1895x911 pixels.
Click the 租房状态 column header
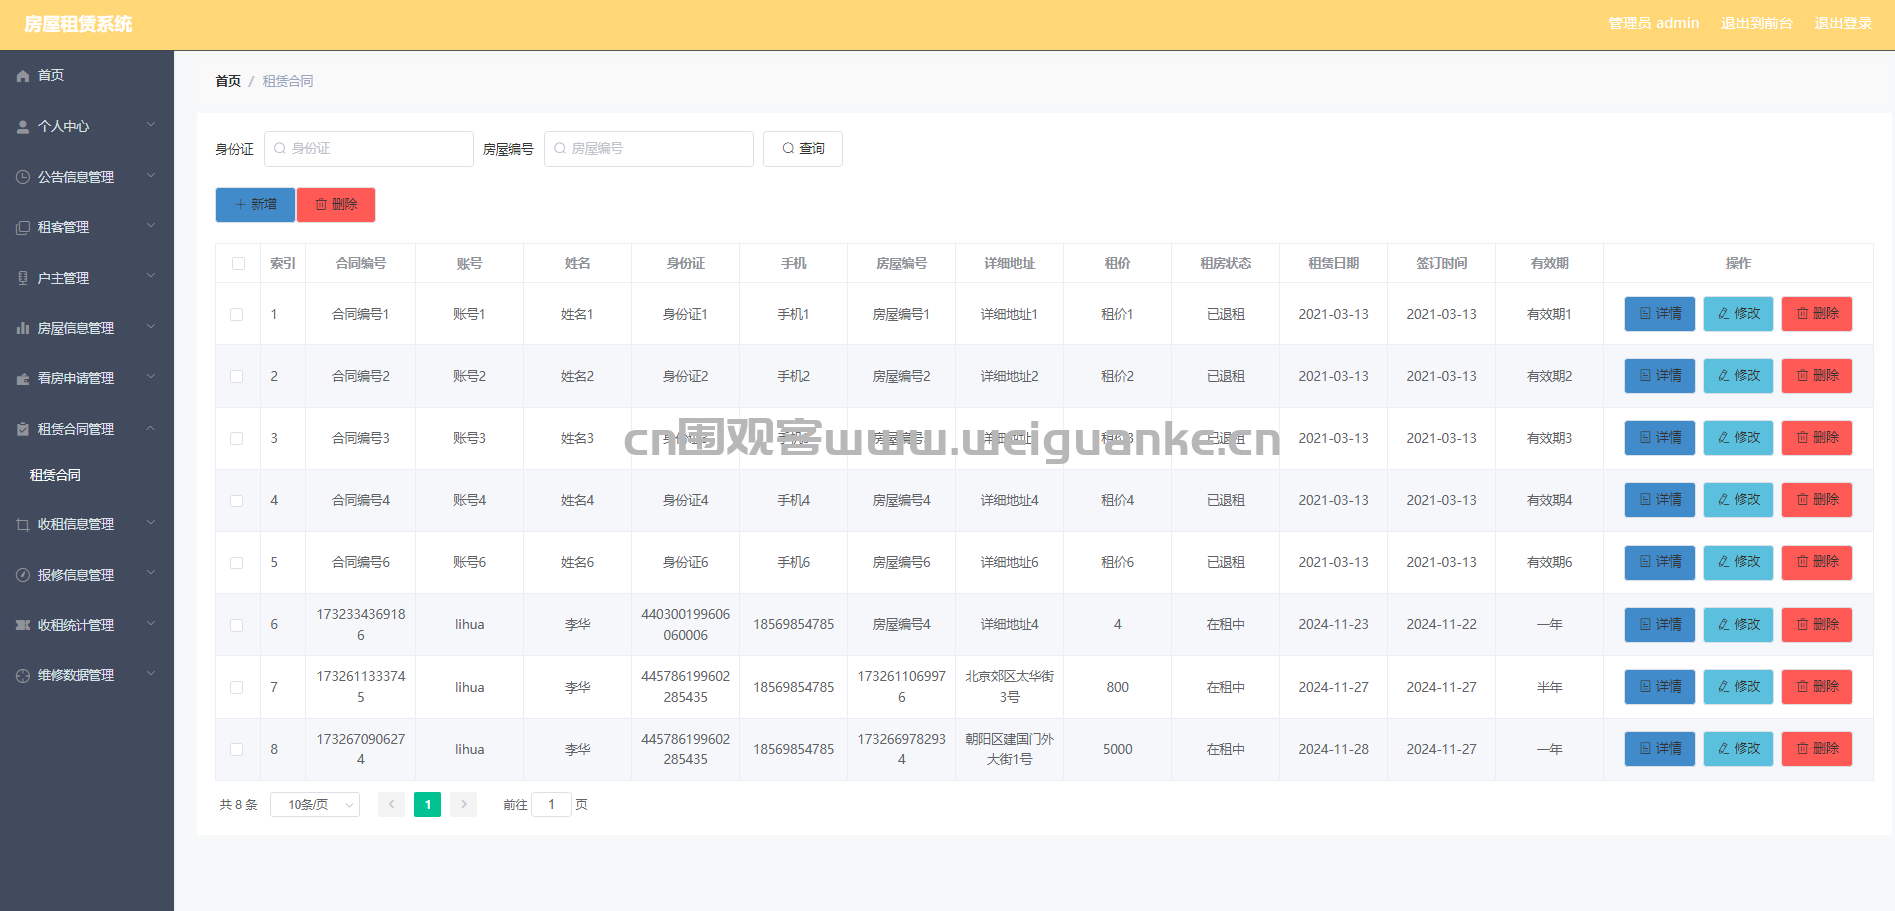click(x=1225, y=263)
